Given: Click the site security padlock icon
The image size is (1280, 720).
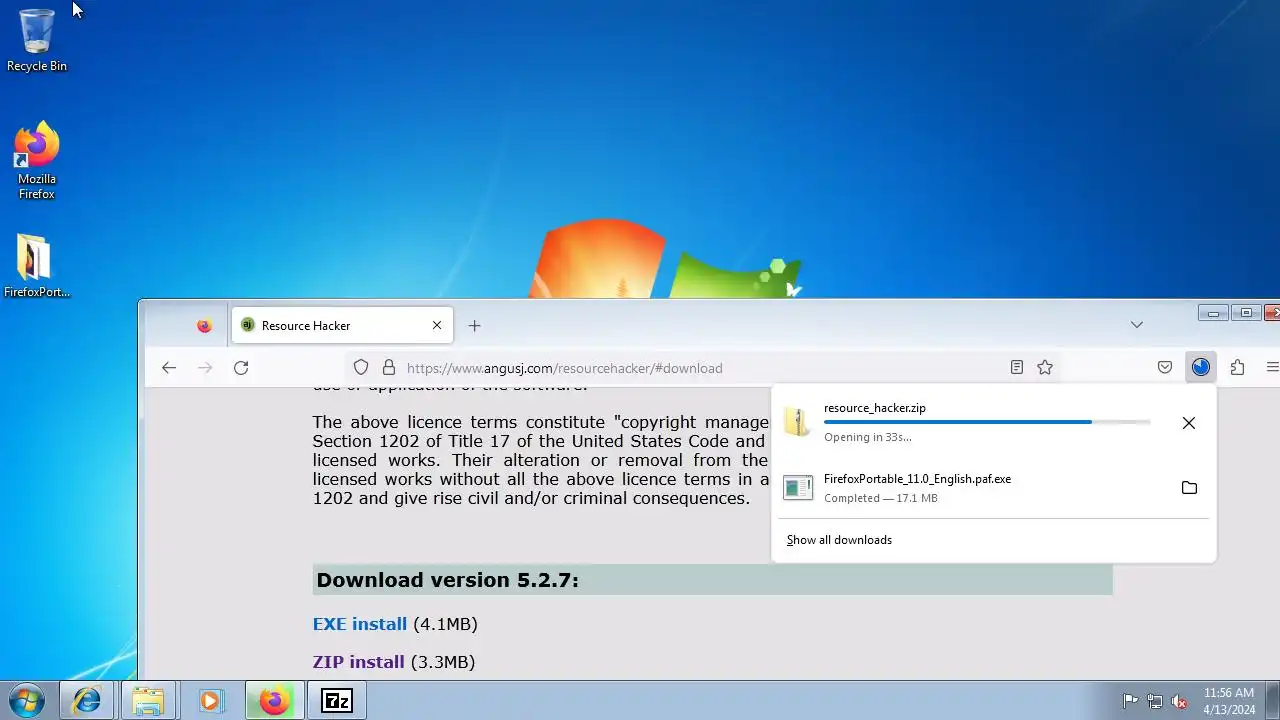Looking at the screenshot, I should coord(389,368).
